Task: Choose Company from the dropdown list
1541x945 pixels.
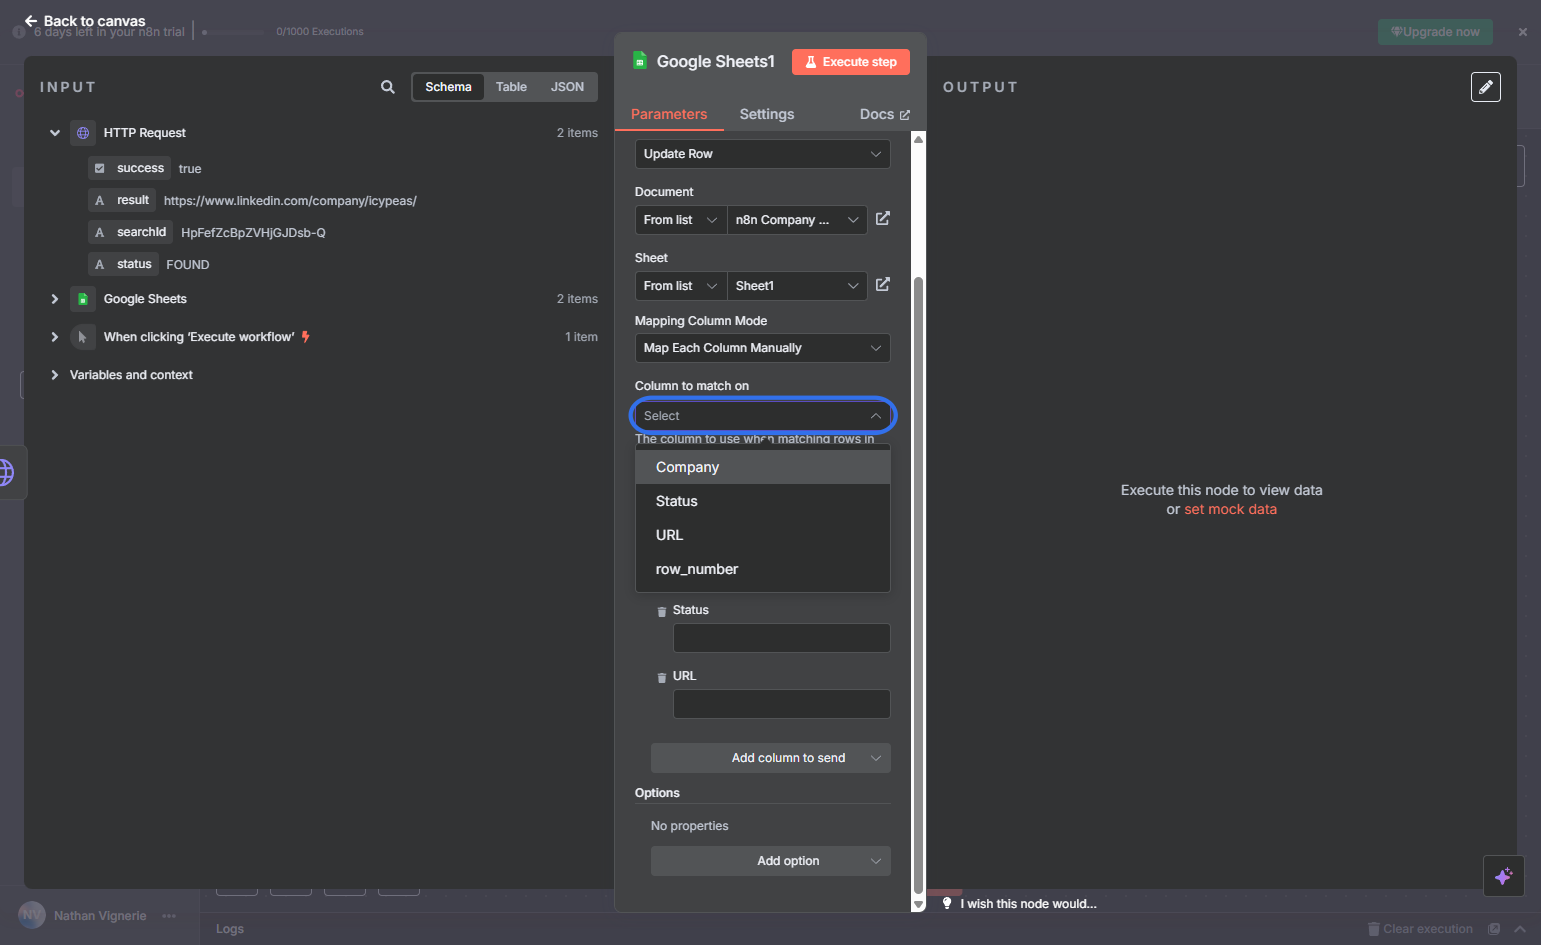Action: [x=762, y=467]
